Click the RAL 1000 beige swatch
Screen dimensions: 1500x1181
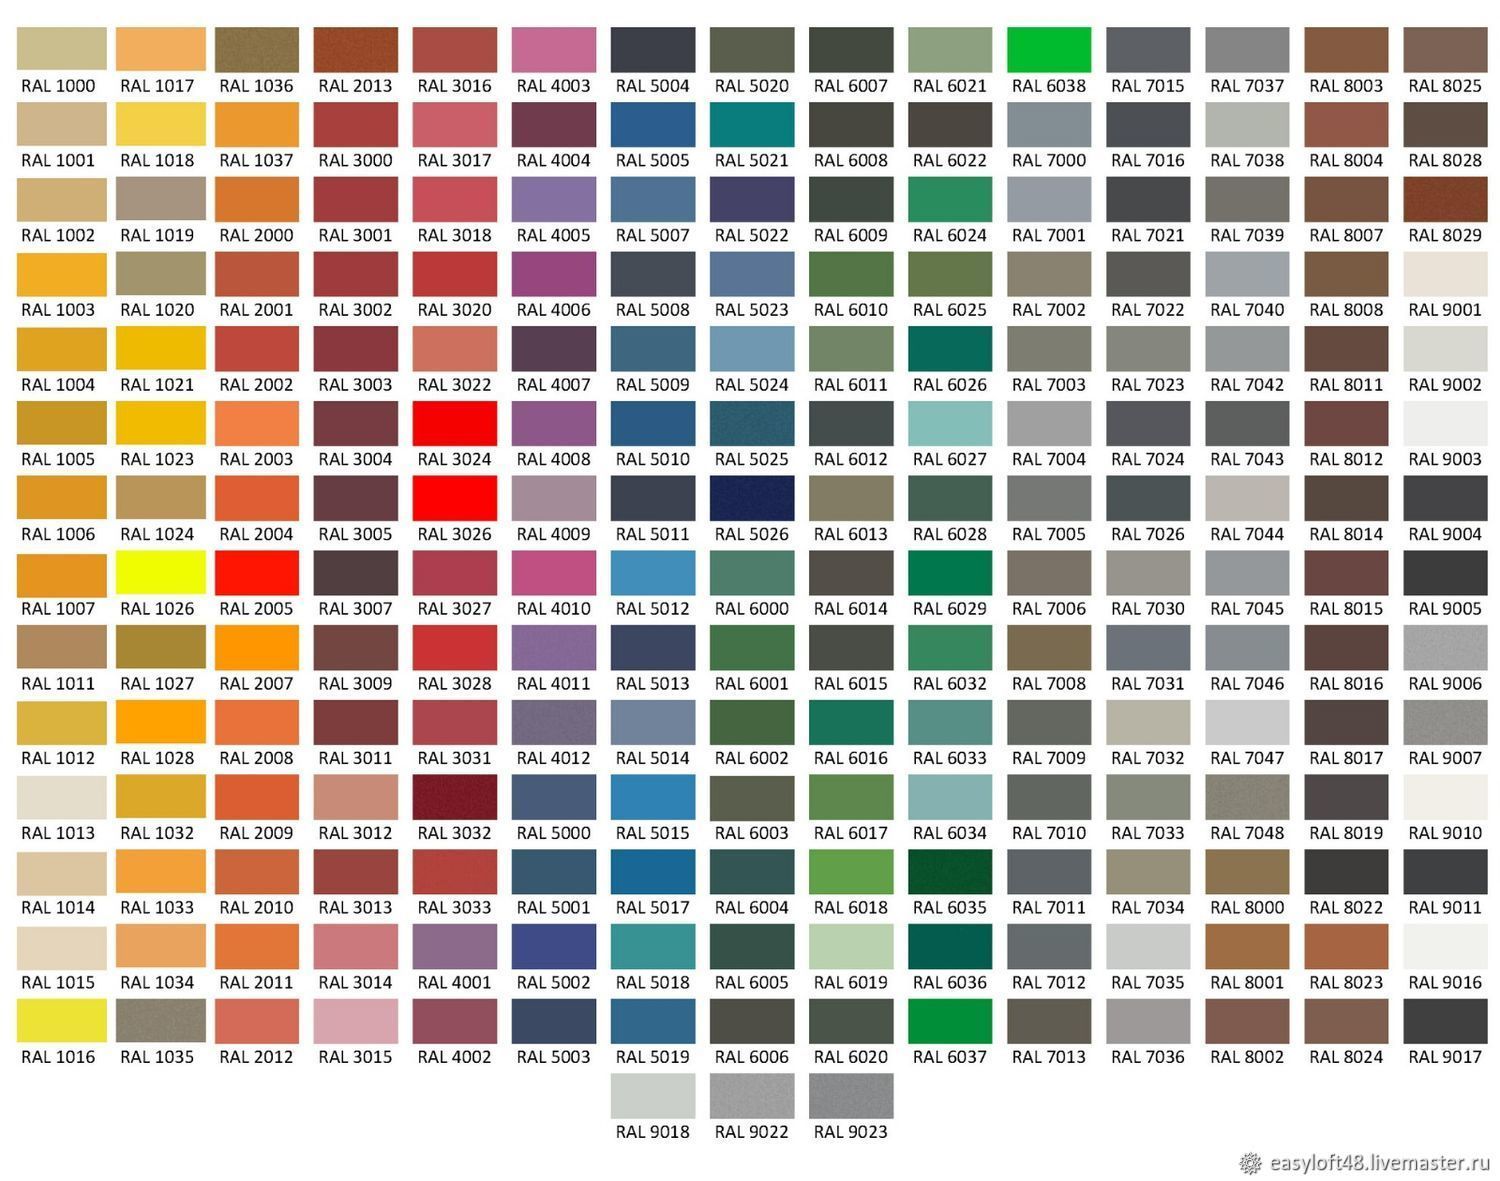pyautogui.click(x=61, y=49)
